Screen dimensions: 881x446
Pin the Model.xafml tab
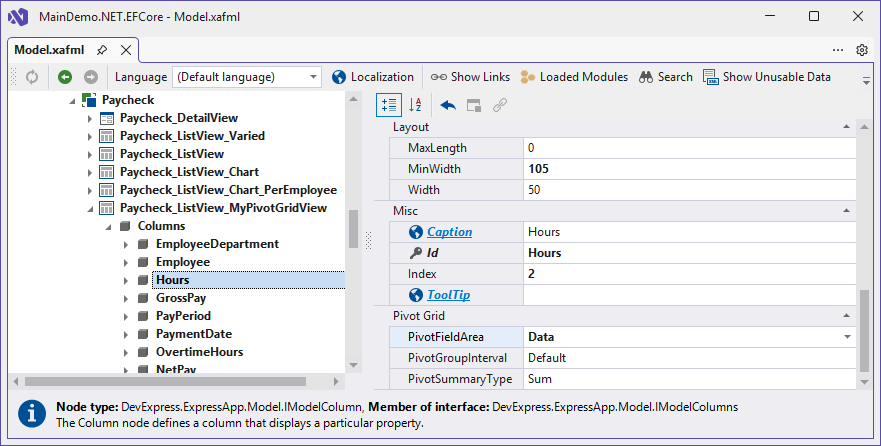click(102, 50)
